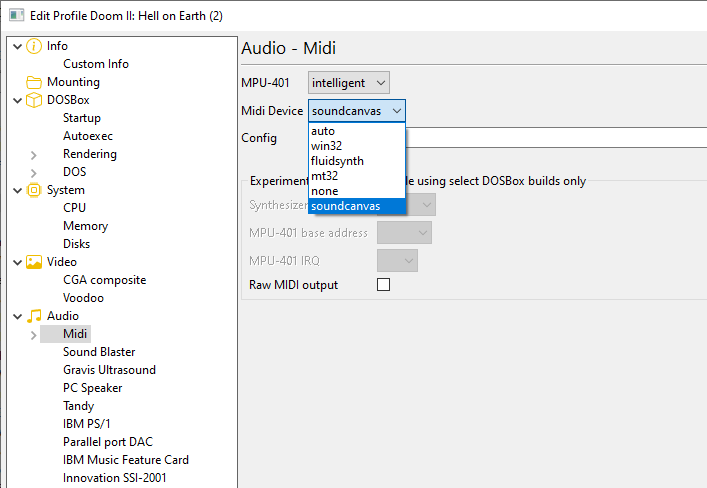Pick win32 as the Midi device
Image resolution: width=707 pixels, height=488 pixels.
pos(327,146)
